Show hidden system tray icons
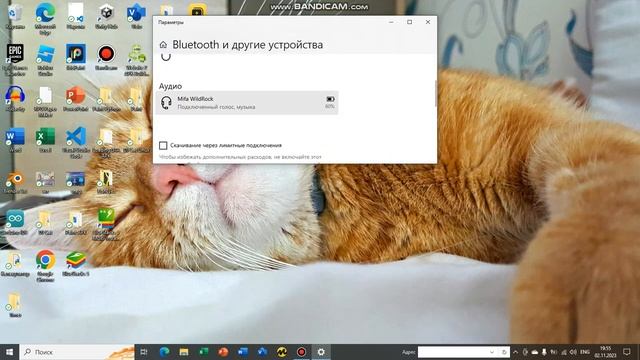Screen dimensions: 640x360 [x=516, y=352]
